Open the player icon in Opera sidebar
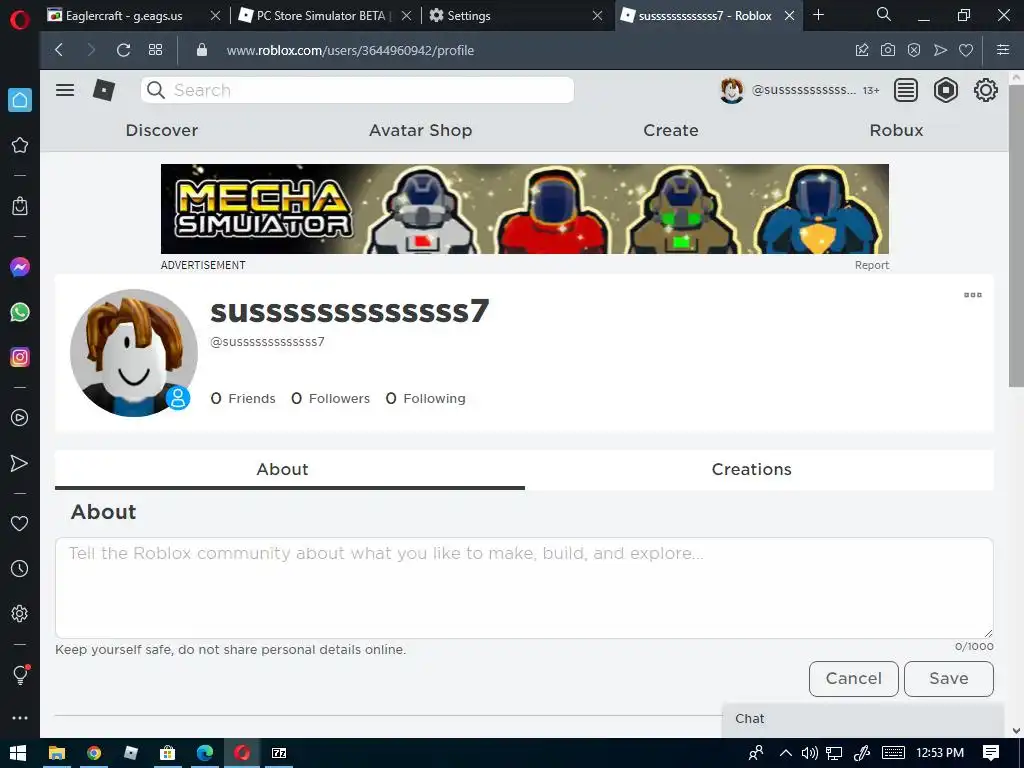This screenshot has width=1024, height=768. click(20, 418)
